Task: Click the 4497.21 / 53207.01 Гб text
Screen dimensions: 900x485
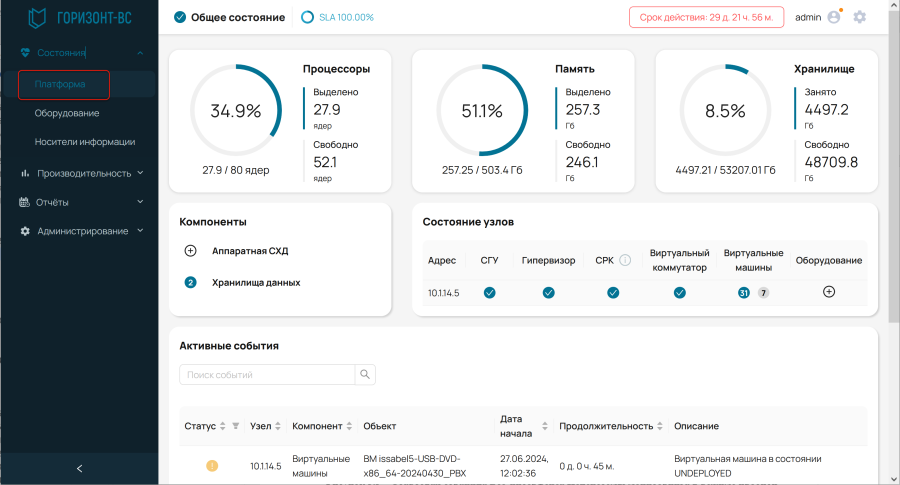Action: pos(726,170)
